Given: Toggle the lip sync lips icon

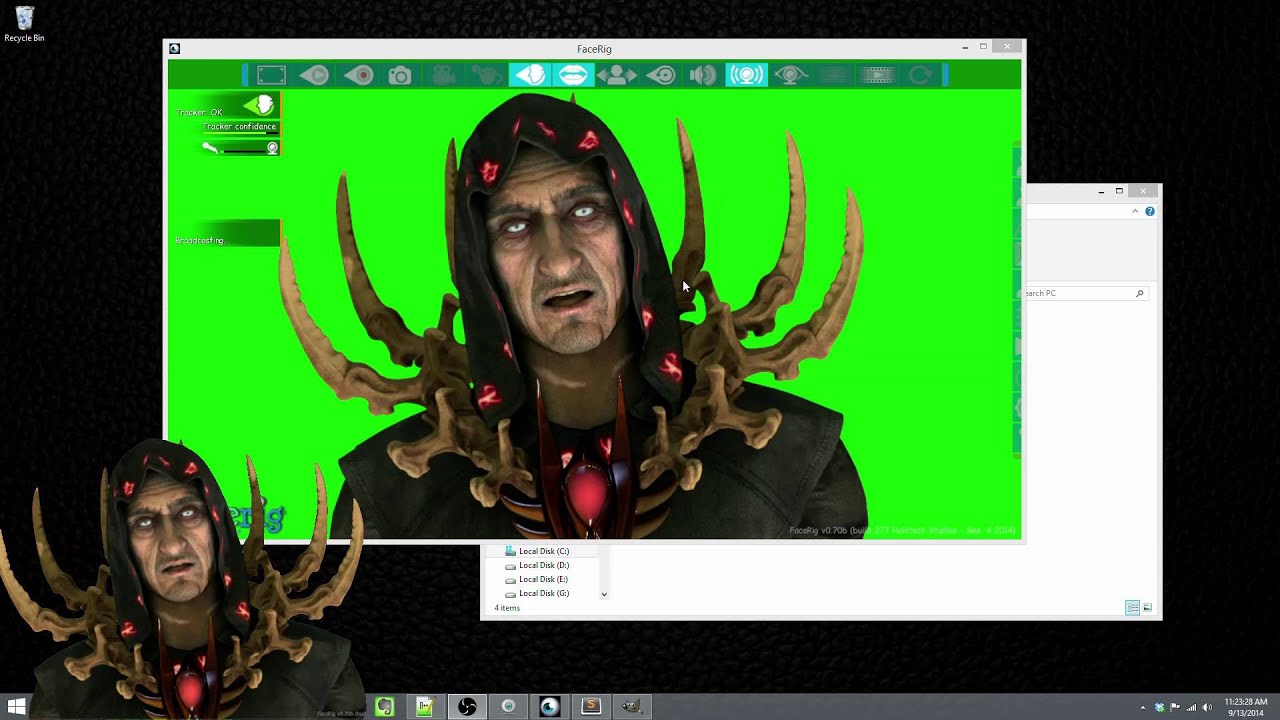Looking at the screenshot, I should coord(573,75).
